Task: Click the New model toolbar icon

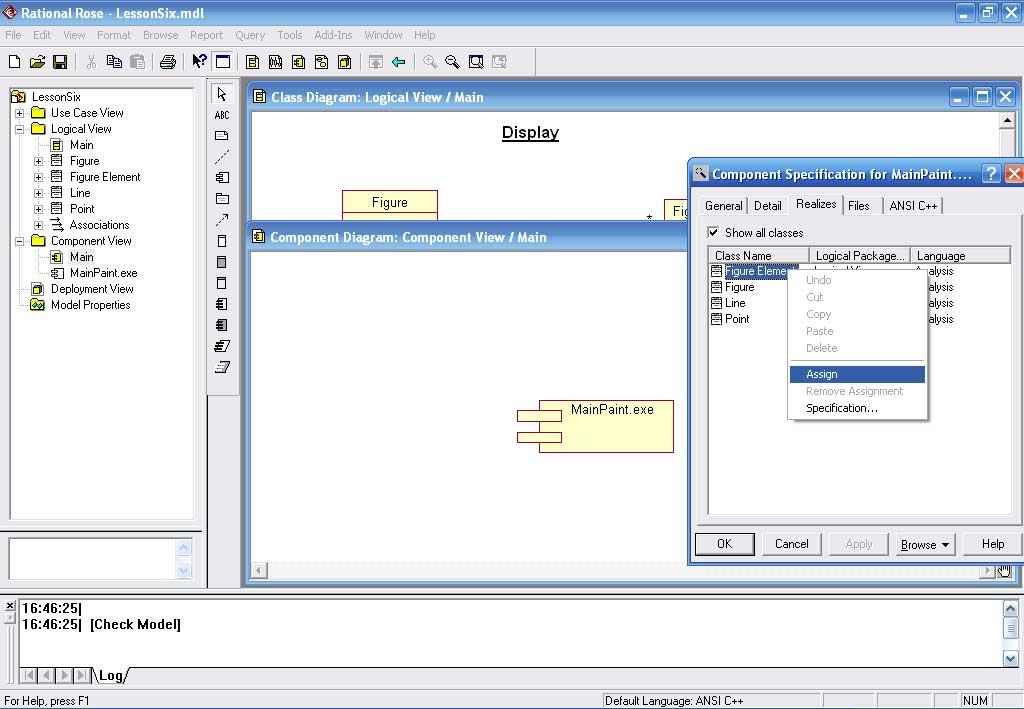Action: [x=14, y=62]
